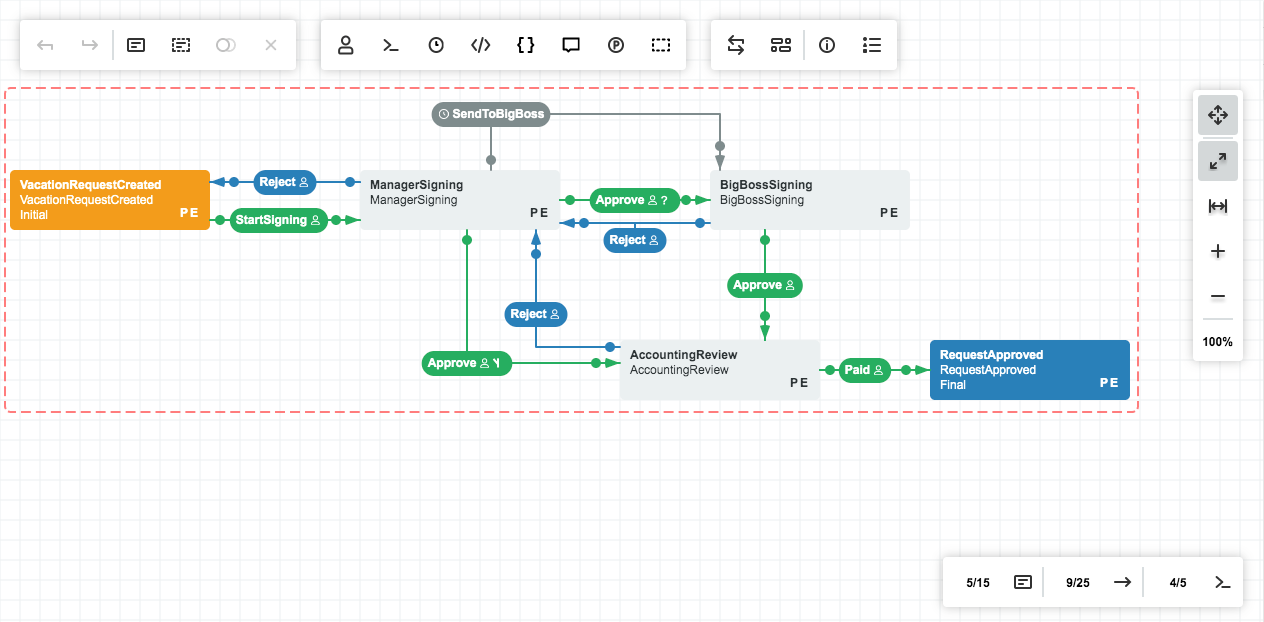This screenshot has height=622, width=1264.
Task: Click Reject transition left of ManagerSigning
Action: 285,182
